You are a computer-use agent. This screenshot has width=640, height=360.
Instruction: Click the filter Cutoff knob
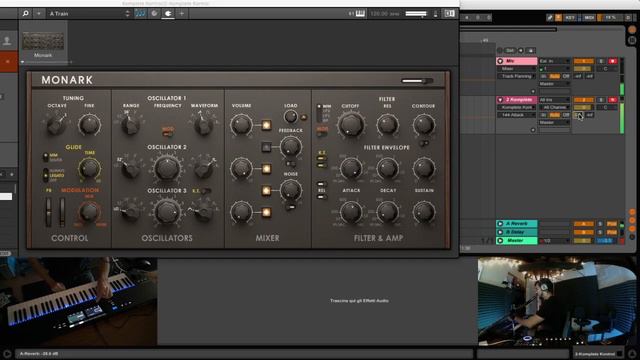tap(351, 124)
